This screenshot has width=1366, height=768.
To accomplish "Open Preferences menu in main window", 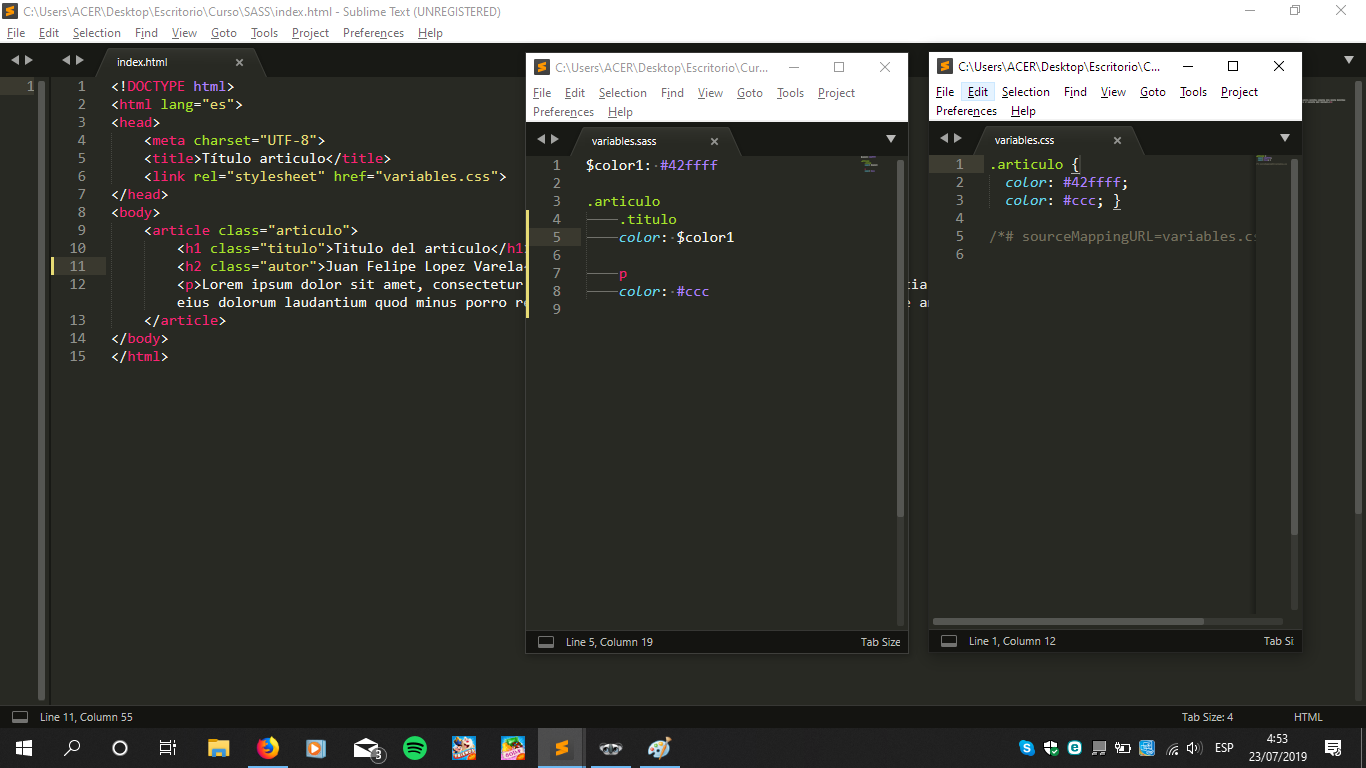I will 373,33.
